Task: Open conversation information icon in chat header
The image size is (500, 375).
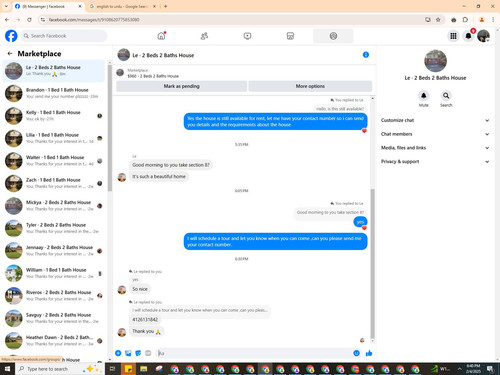Action: pos(366,55)
